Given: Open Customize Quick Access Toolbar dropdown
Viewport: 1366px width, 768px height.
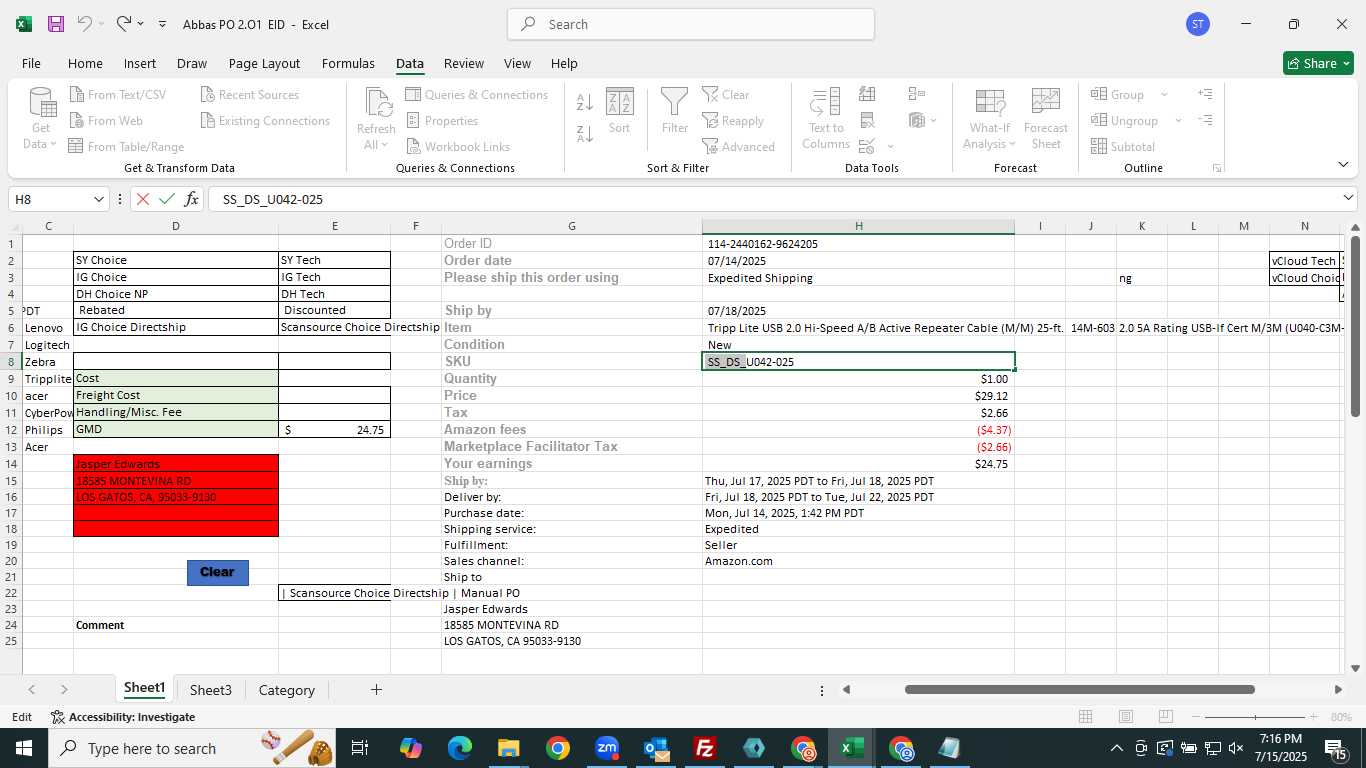Looking at the screenshot, I should click(162, 24).
